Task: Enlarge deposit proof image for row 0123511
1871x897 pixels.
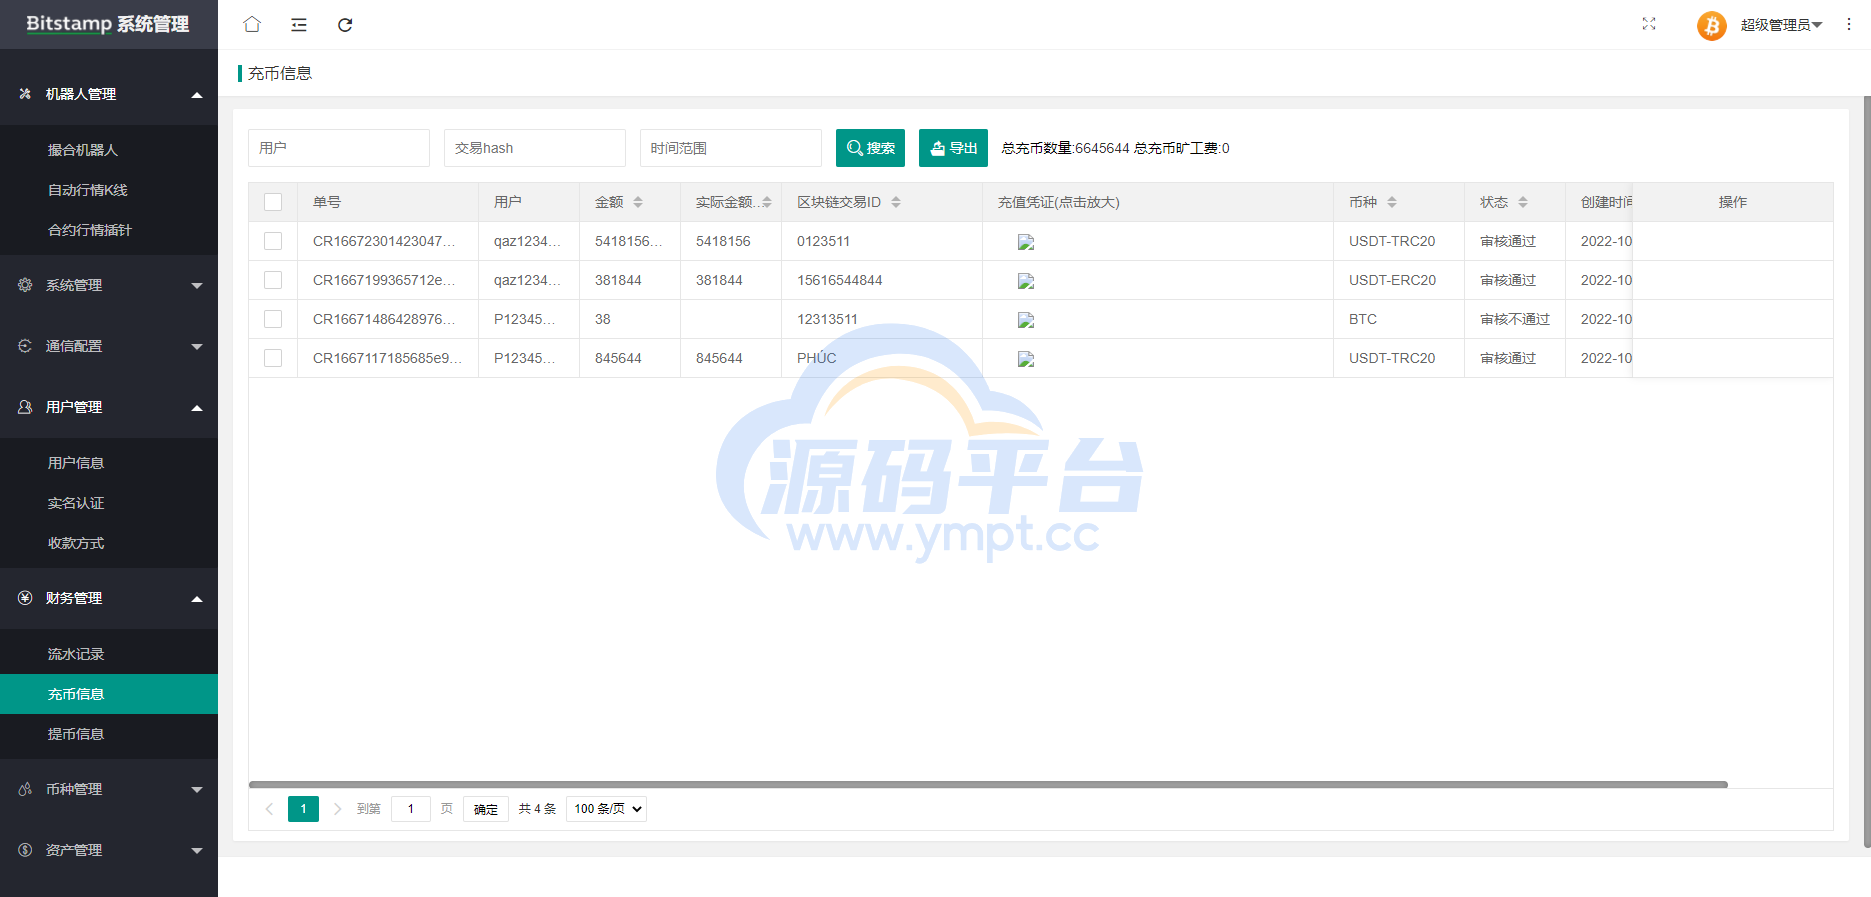Action: coord(1026,242)
